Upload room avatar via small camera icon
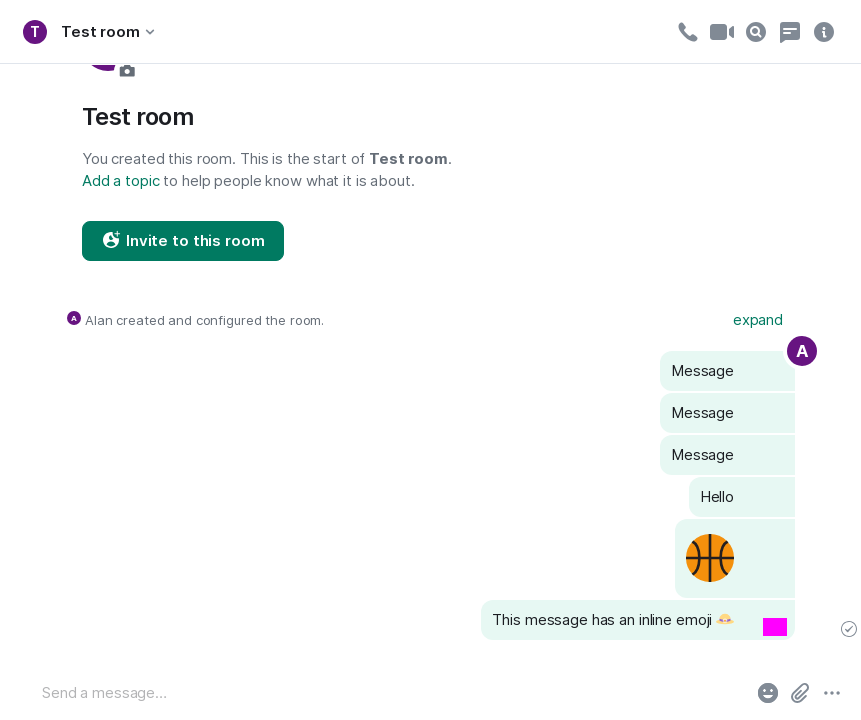 tap(127, 71)
